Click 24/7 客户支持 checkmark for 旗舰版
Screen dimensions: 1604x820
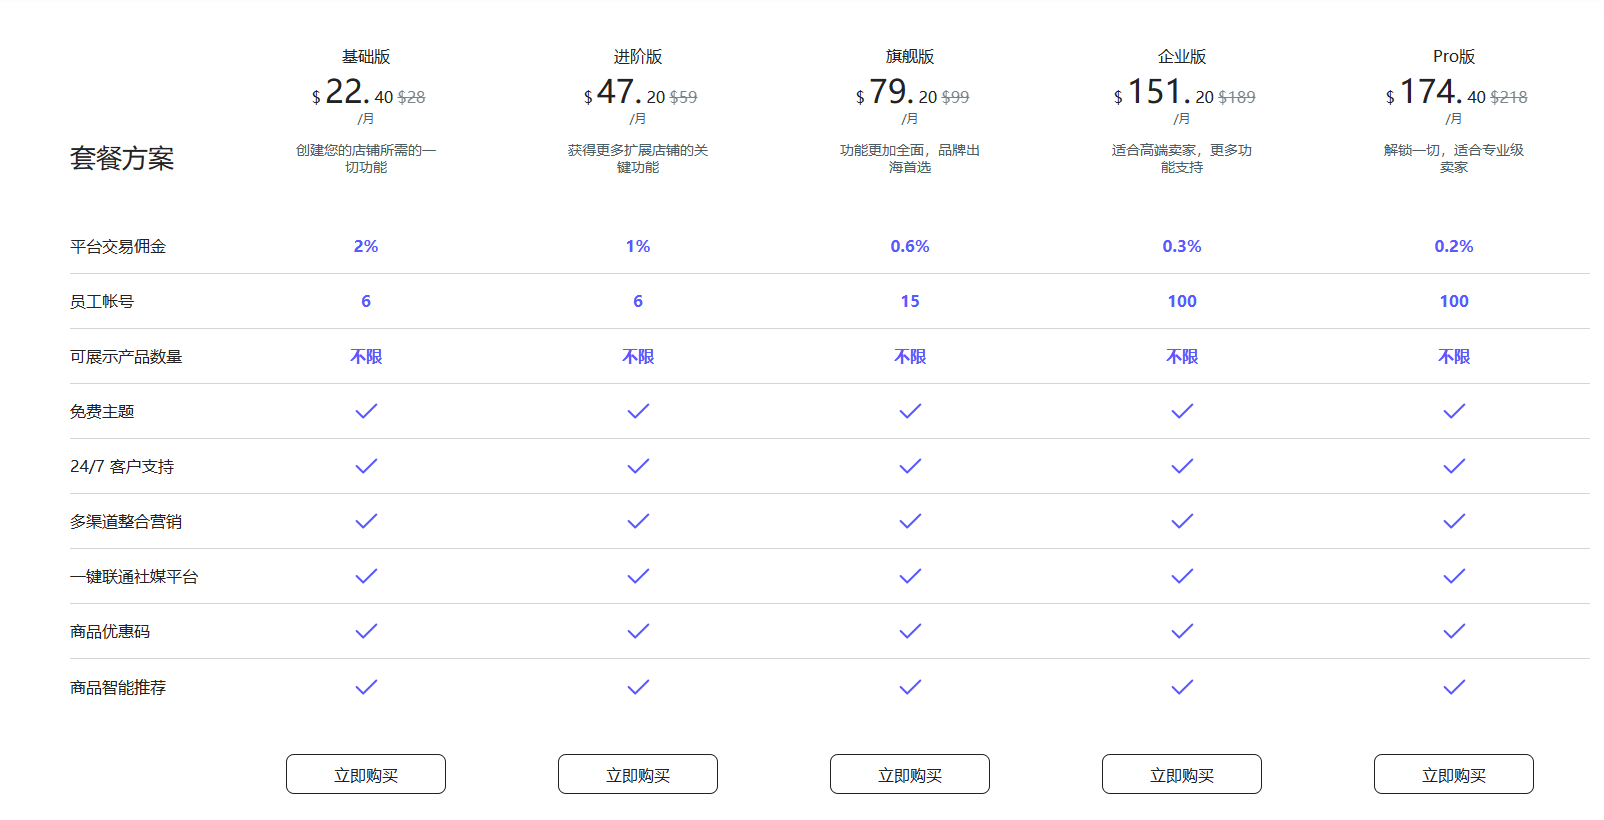[x=910, y=466]
